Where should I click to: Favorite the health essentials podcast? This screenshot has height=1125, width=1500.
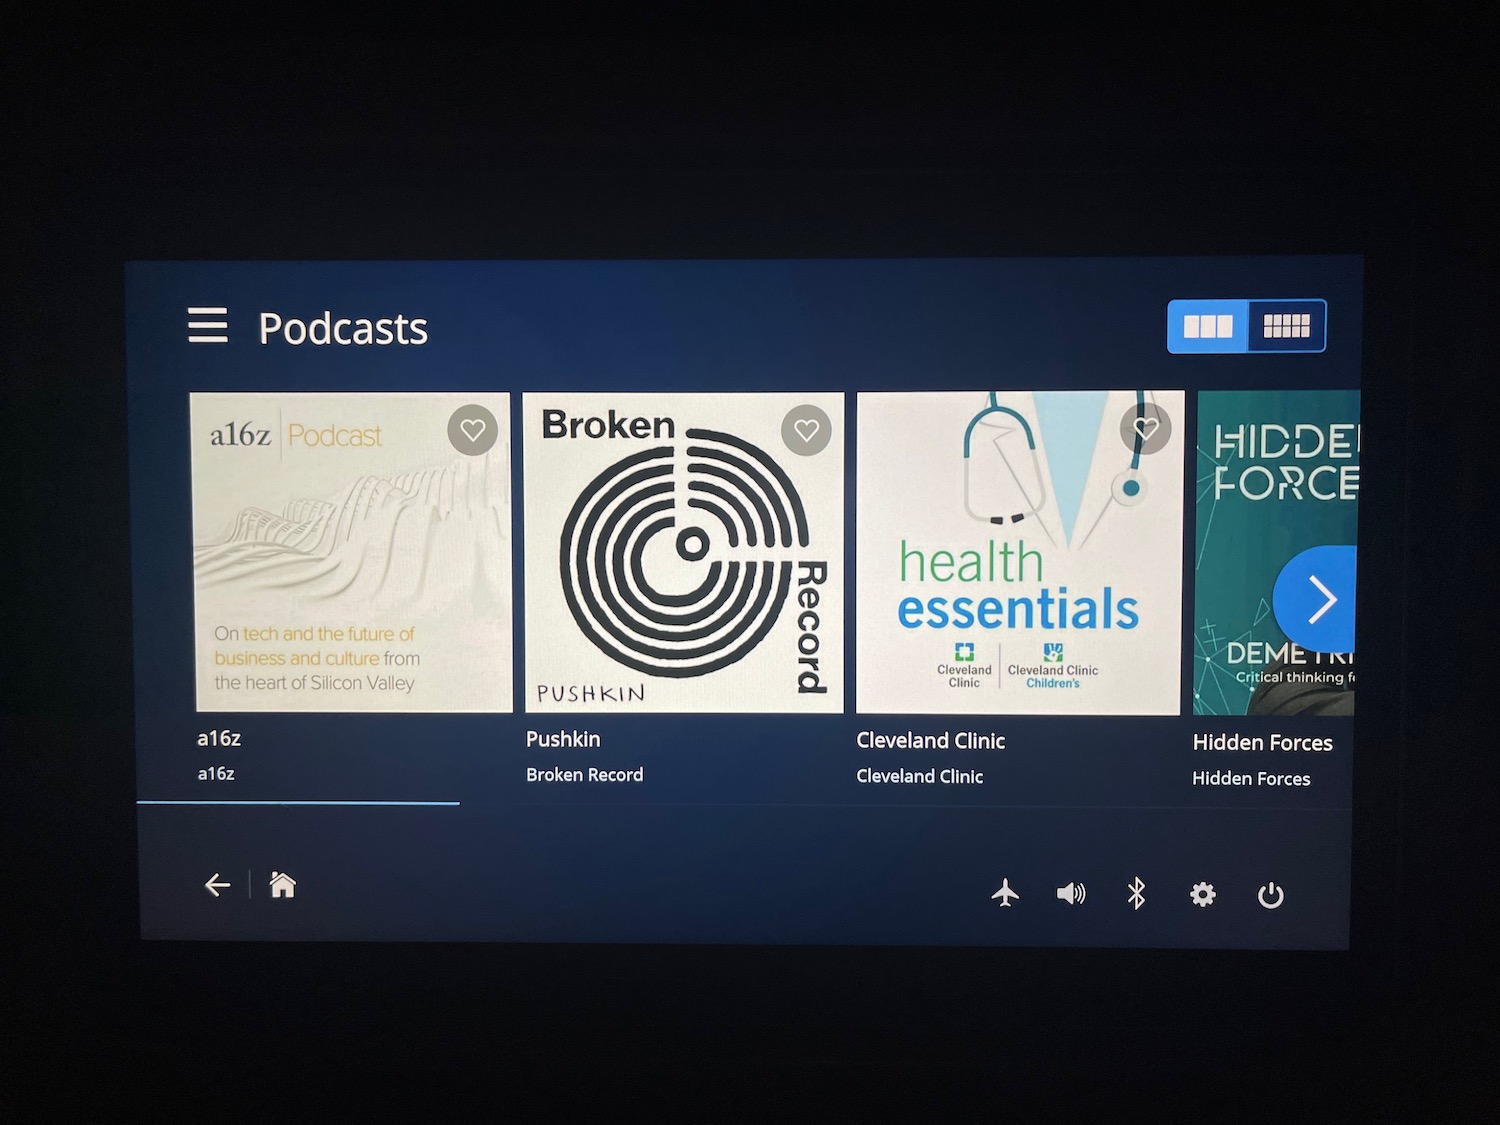pos(1146,430)
